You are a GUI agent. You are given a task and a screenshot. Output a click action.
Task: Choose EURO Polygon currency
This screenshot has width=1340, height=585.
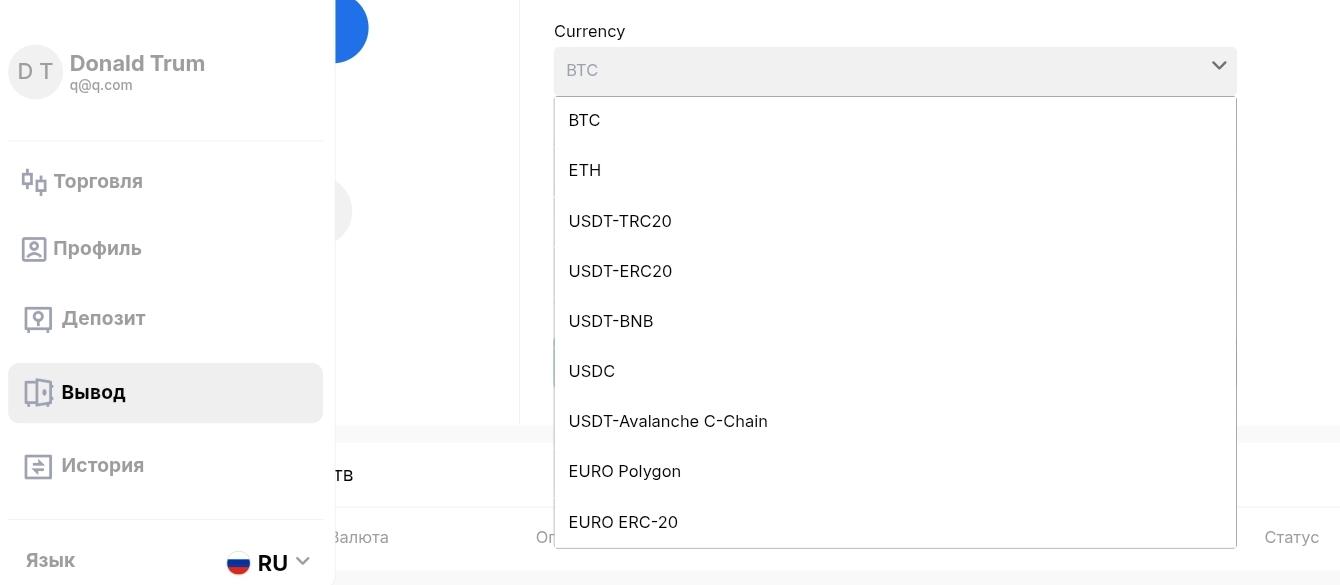tap(895, 471)
